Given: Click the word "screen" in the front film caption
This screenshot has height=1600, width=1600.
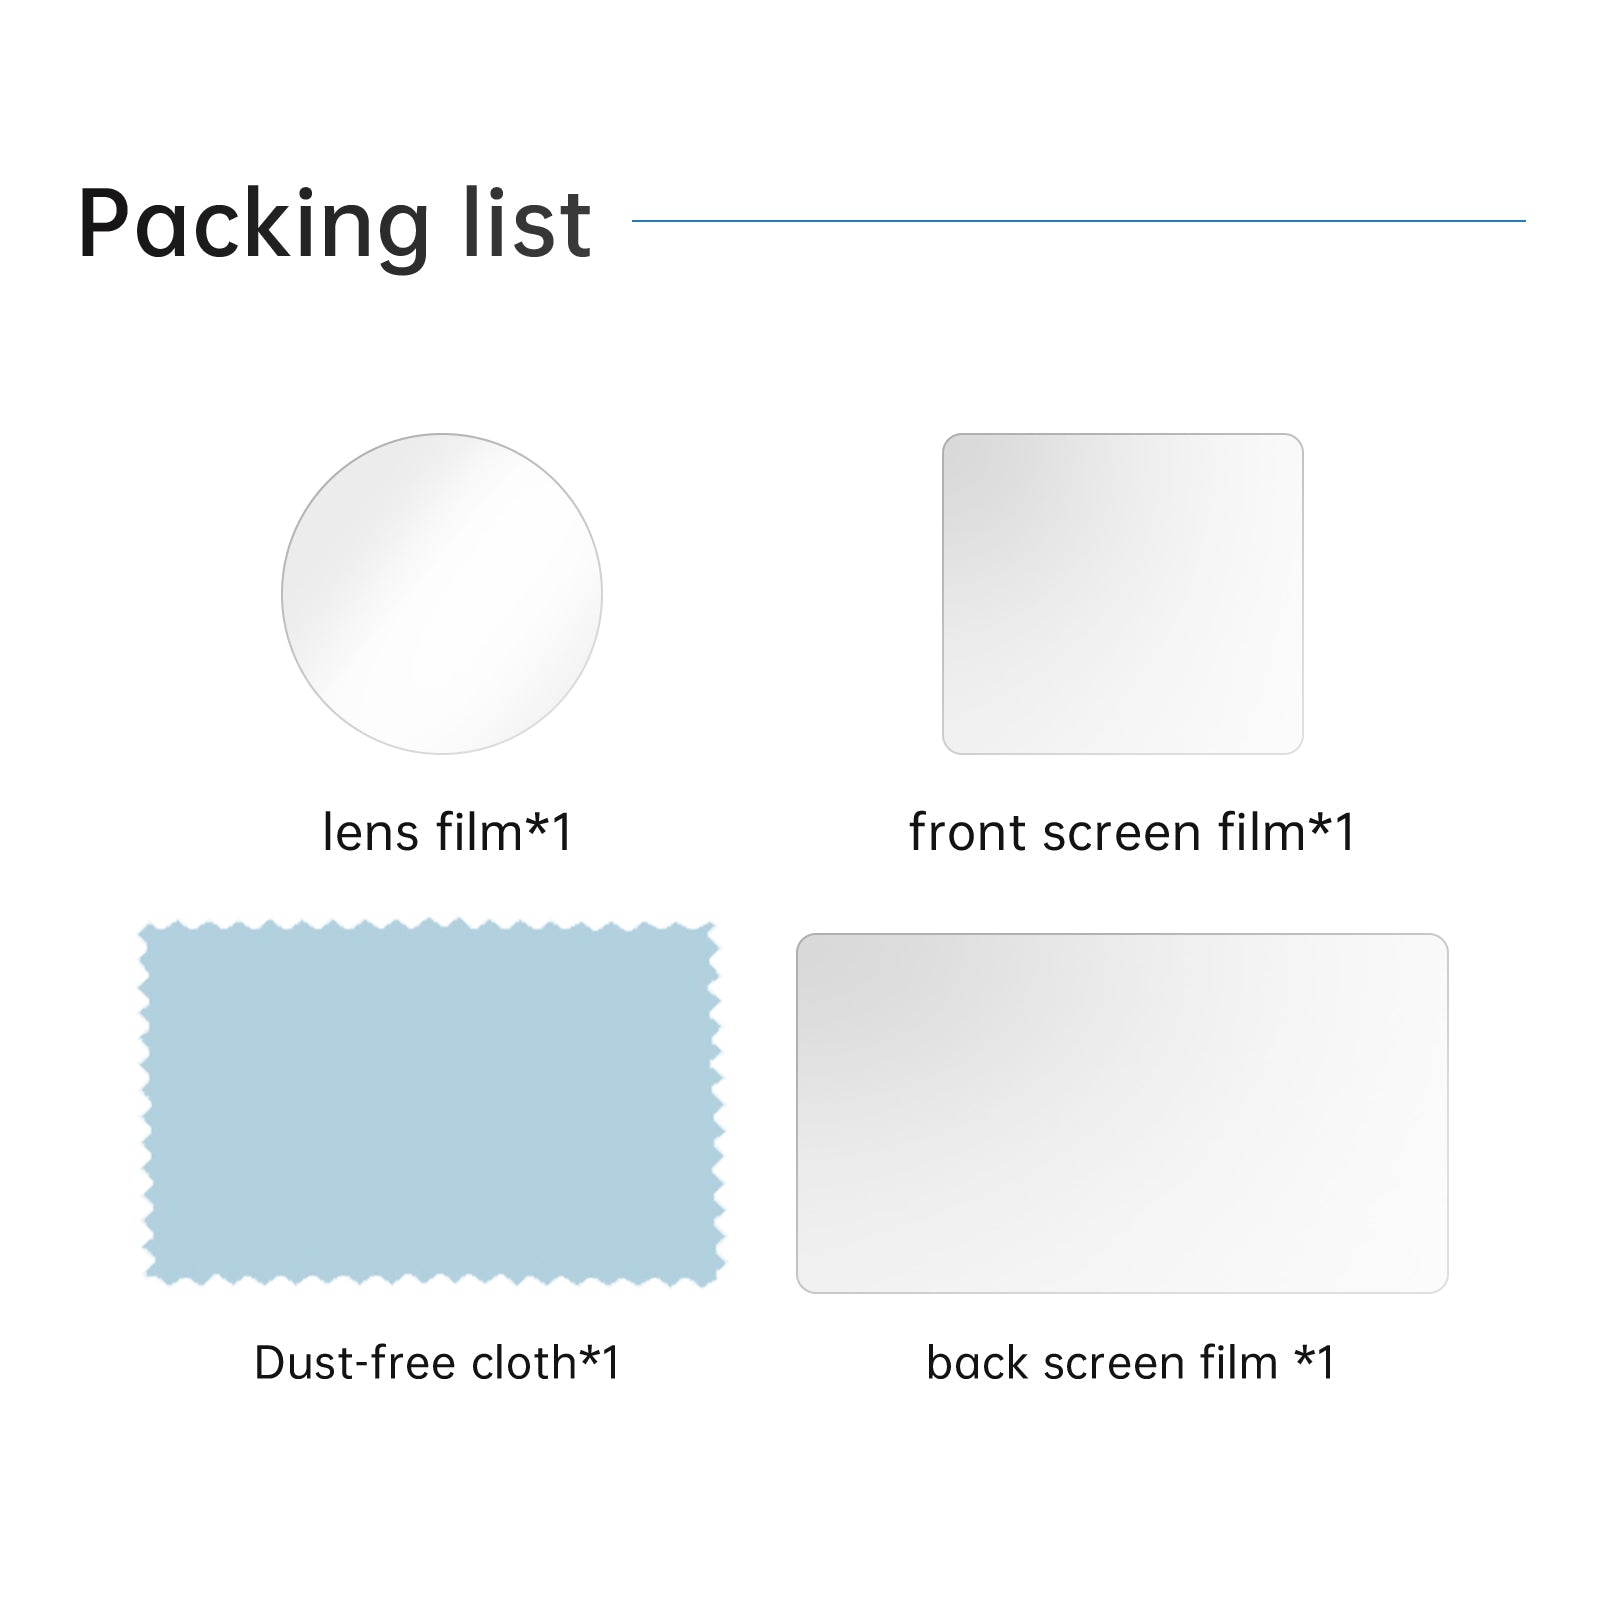Looking at the screenshot, I should [x=1121, y=832].
